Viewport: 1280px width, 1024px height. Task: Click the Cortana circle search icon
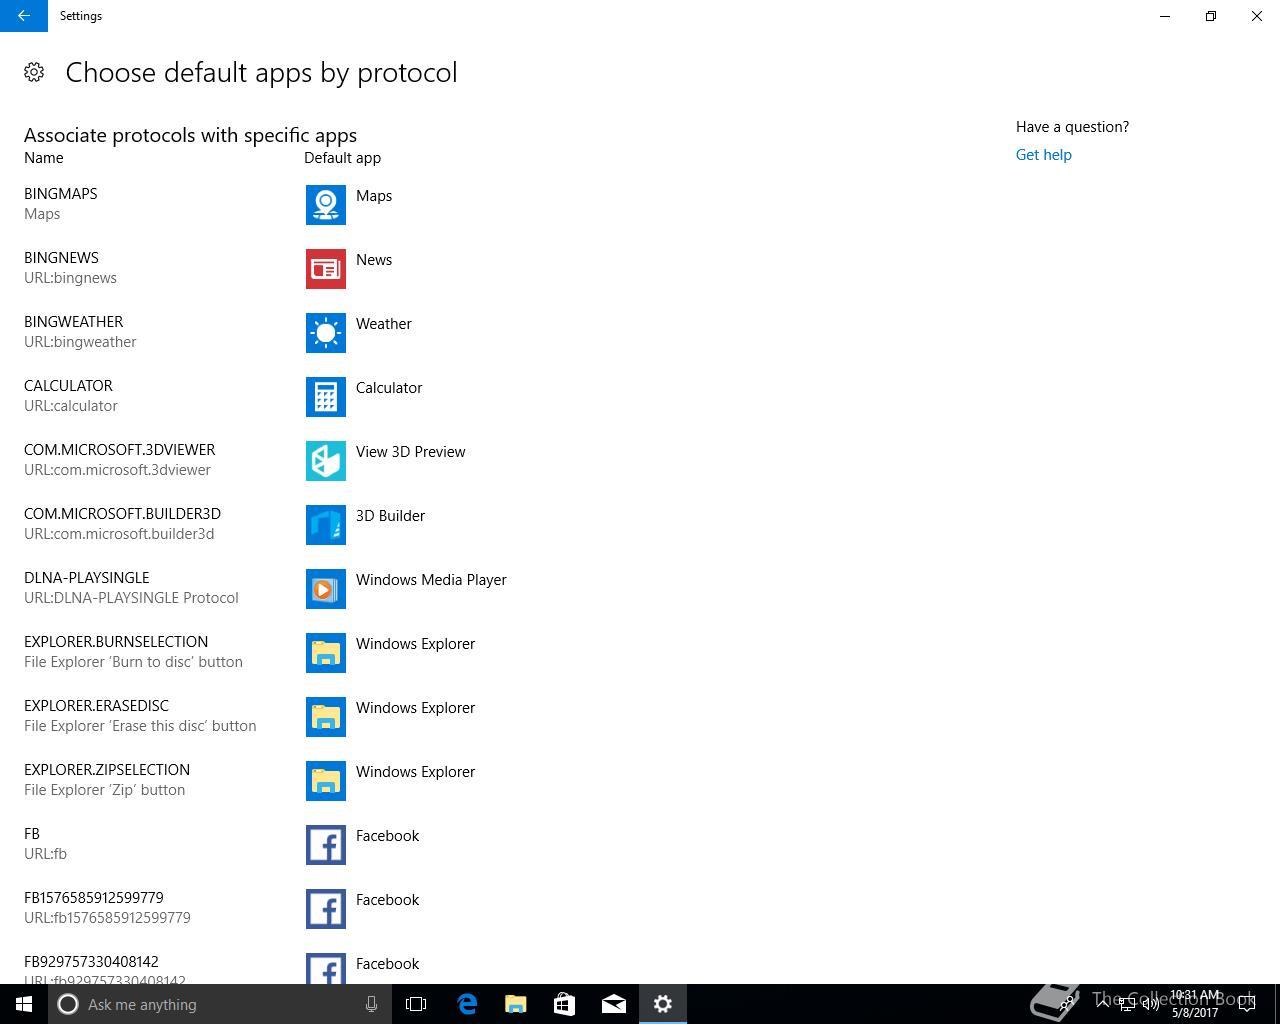pos(68,1004)
